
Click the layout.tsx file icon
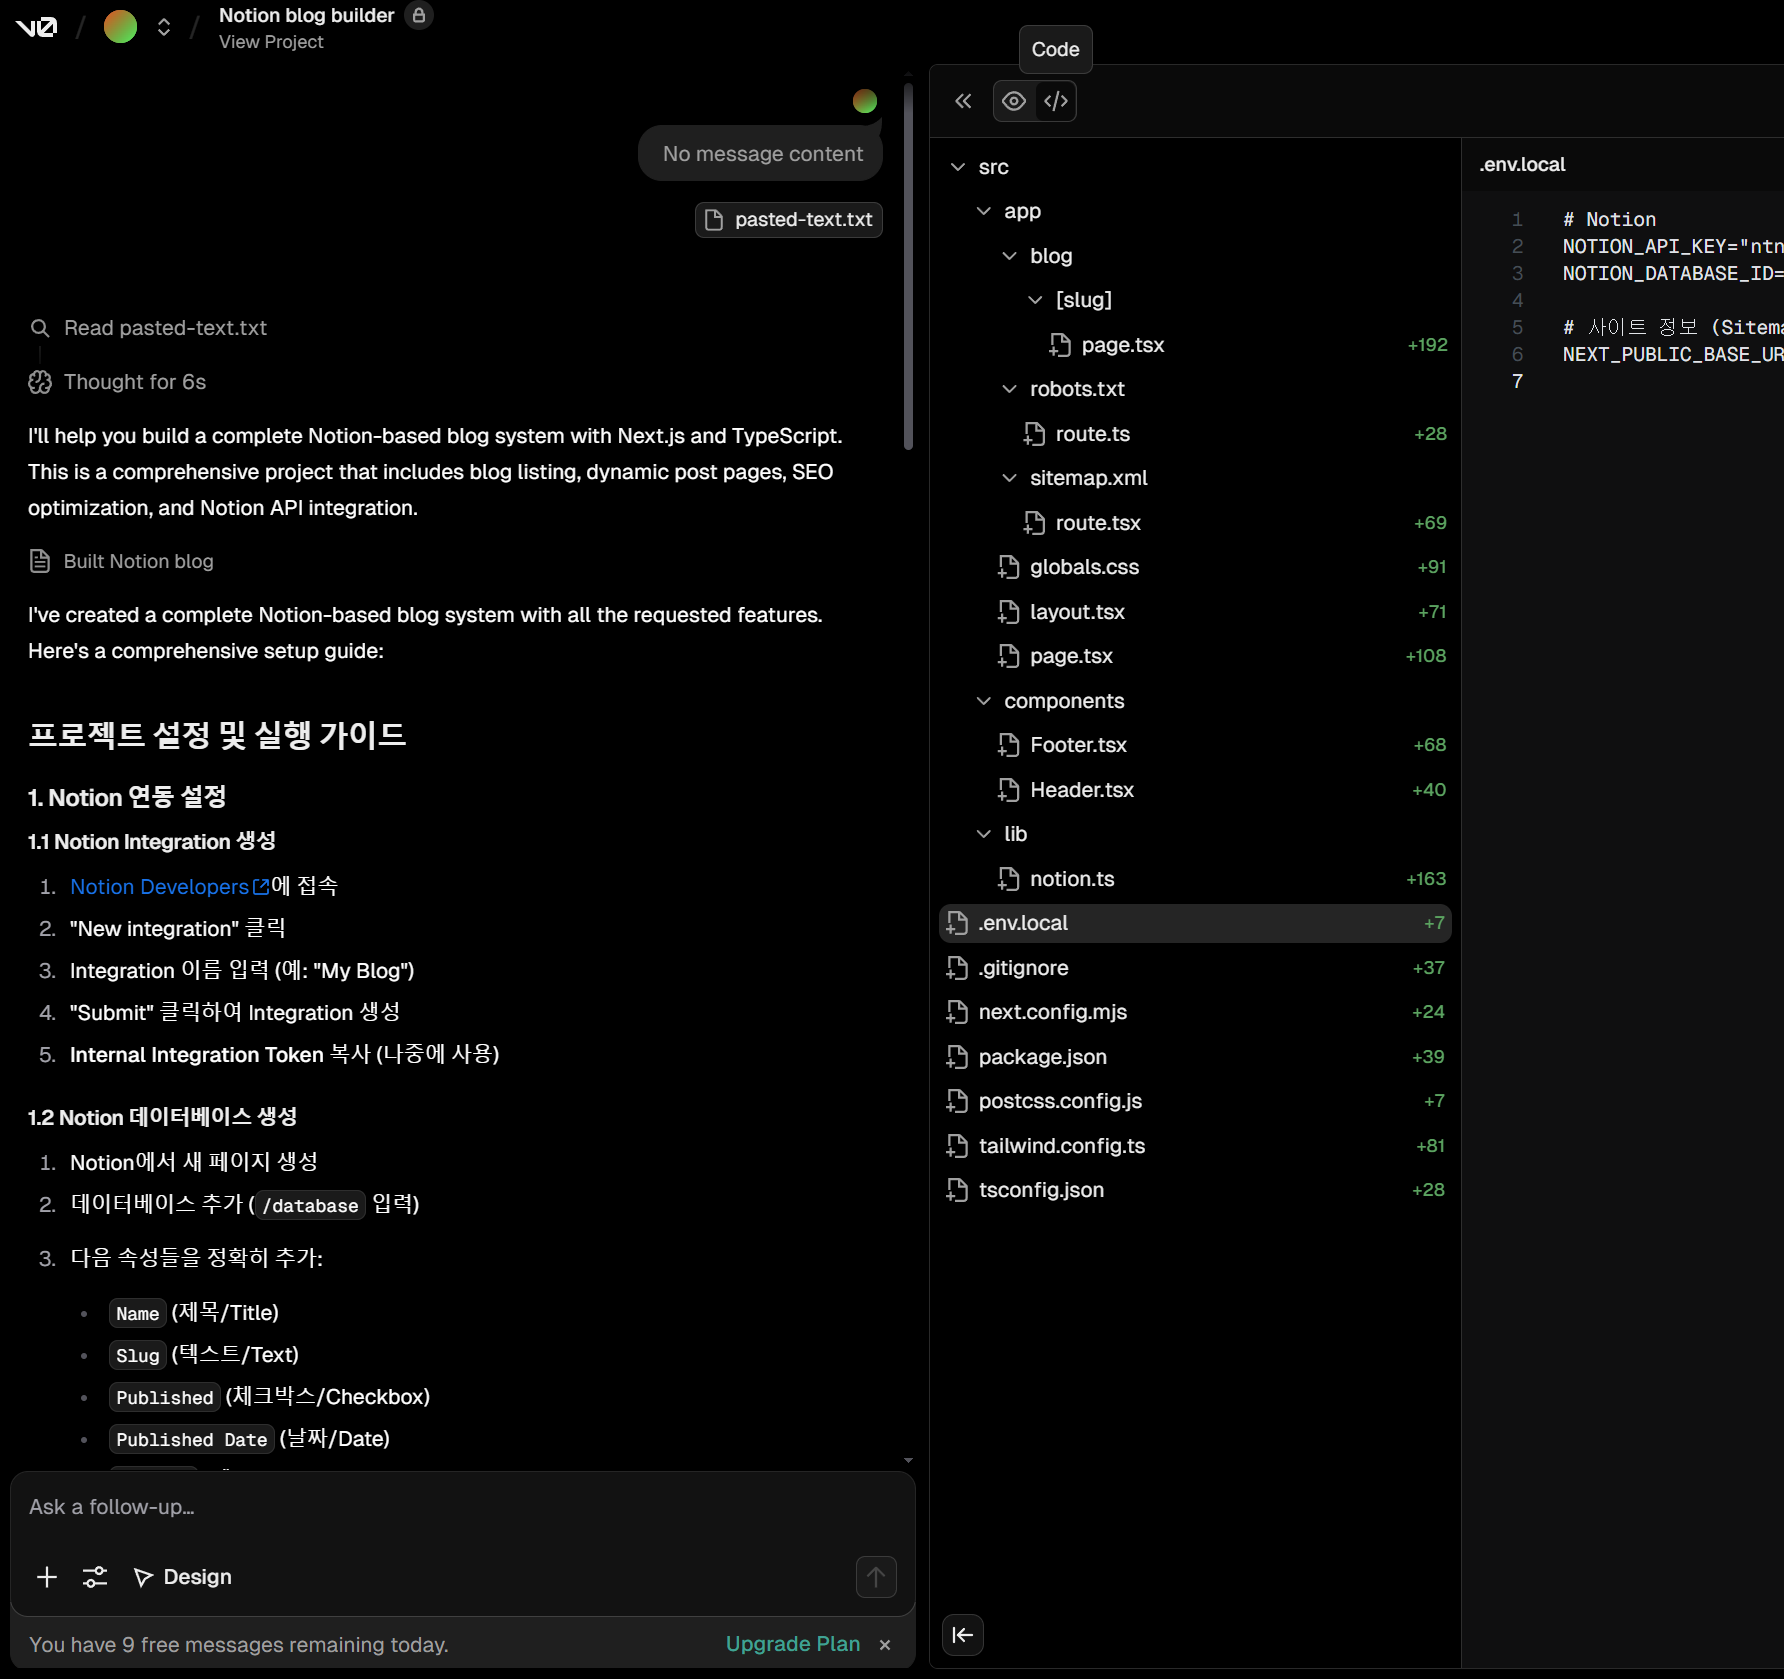1008,612
